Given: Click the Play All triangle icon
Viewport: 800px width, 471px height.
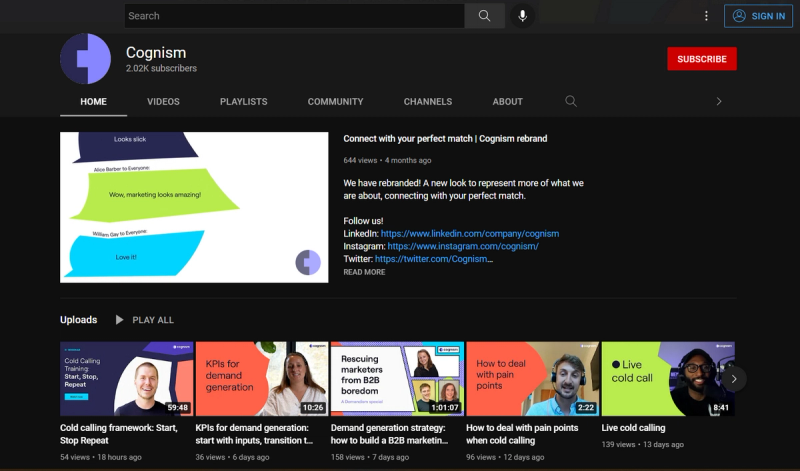Looking at the screenshot, I should (119, 320).
